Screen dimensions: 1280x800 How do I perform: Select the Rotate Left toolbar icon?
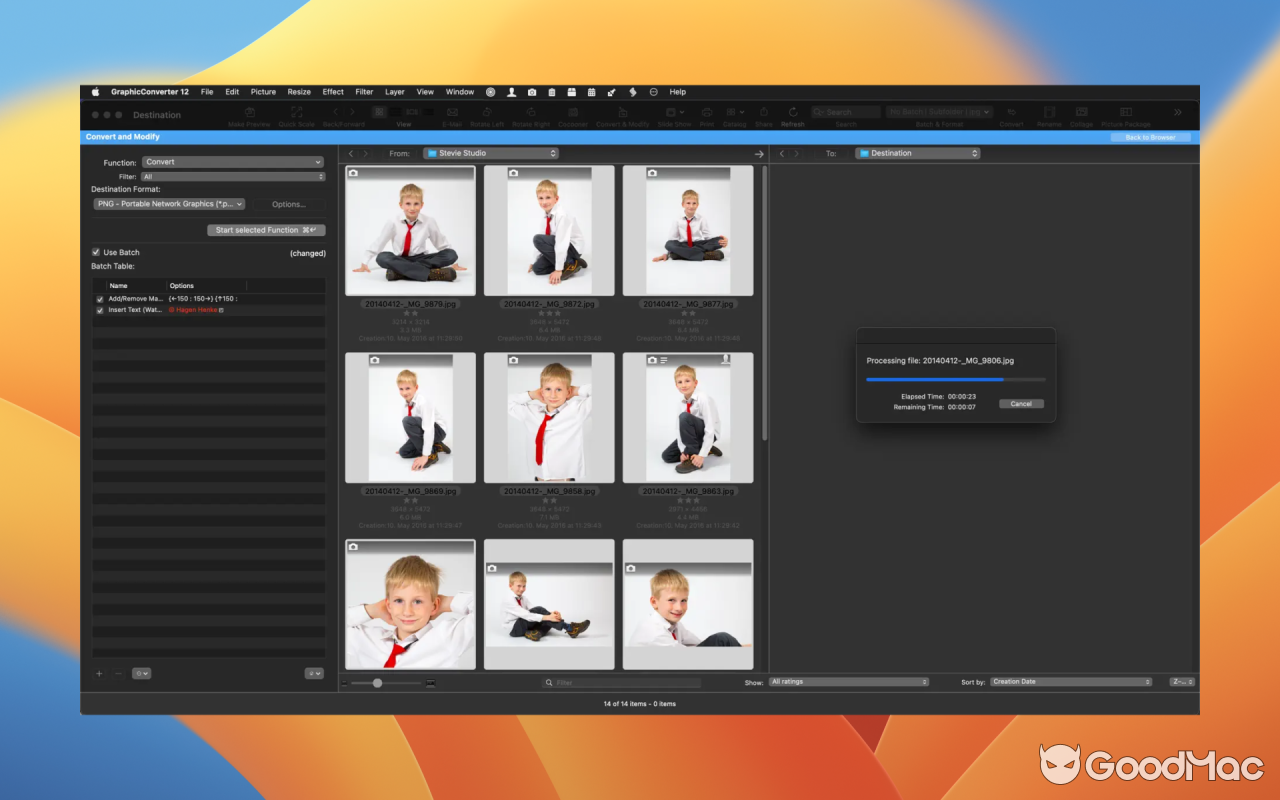pos(487,113)
